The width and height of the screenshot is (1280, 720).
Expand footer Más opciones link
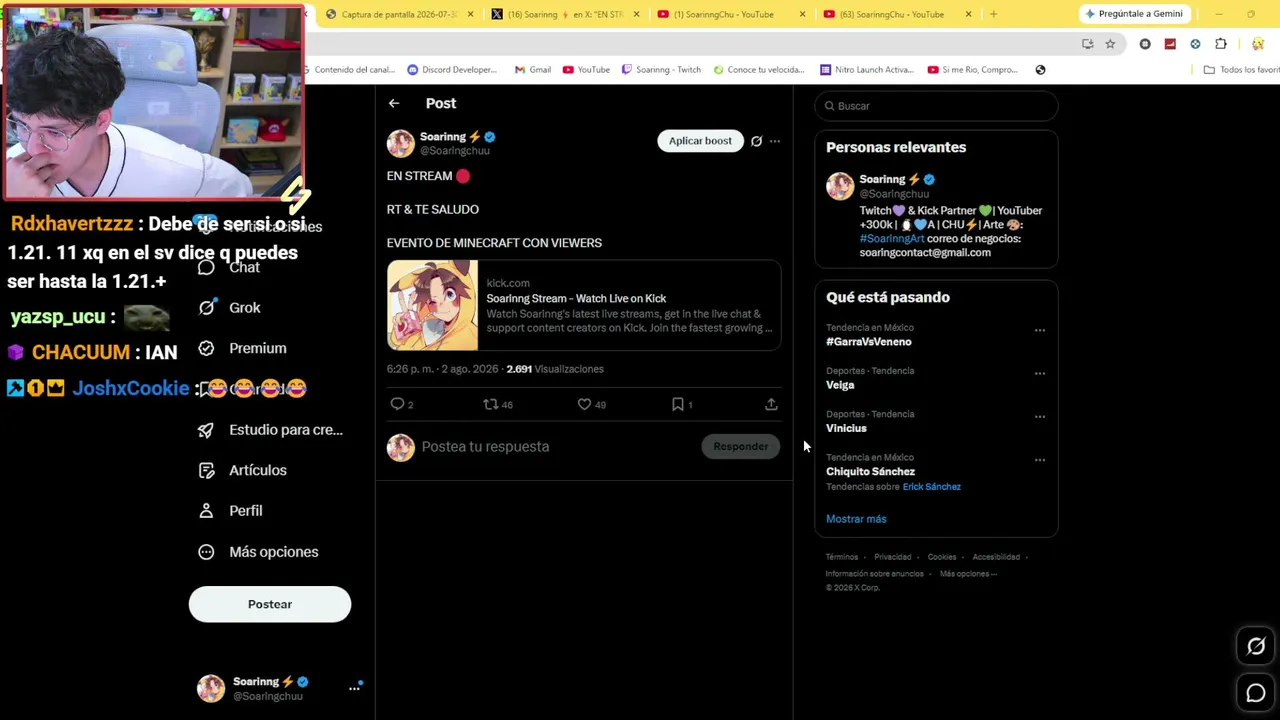click(968, 574)
